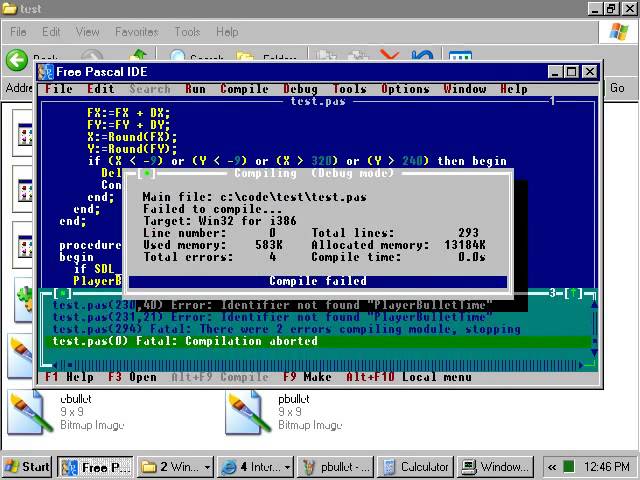The width and height of the screenshot is (640, 480).
Task: Open the Options menu
Action: tap(405, 89)
